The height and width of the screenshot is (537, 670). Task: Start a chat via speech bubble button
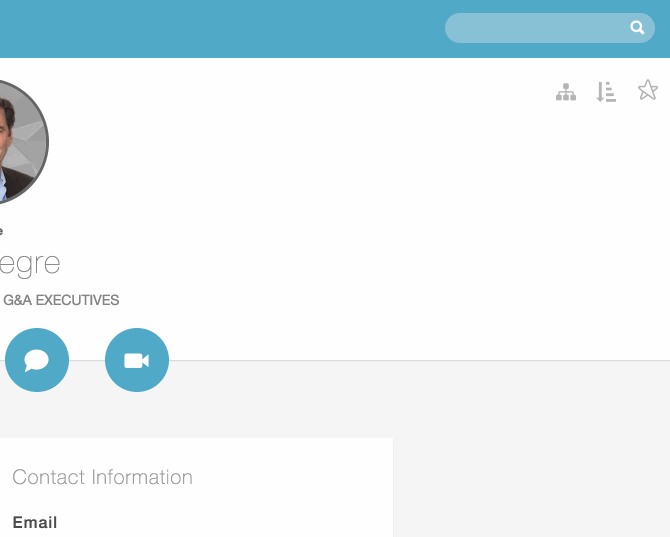click(x=37, y=360)
